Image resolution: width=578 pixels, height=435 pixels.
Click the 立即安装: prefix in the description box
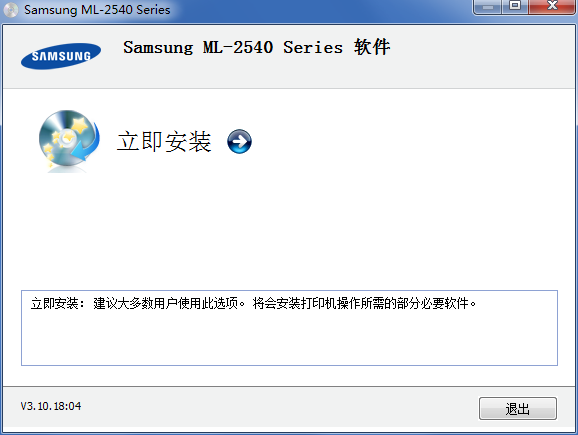58,303
